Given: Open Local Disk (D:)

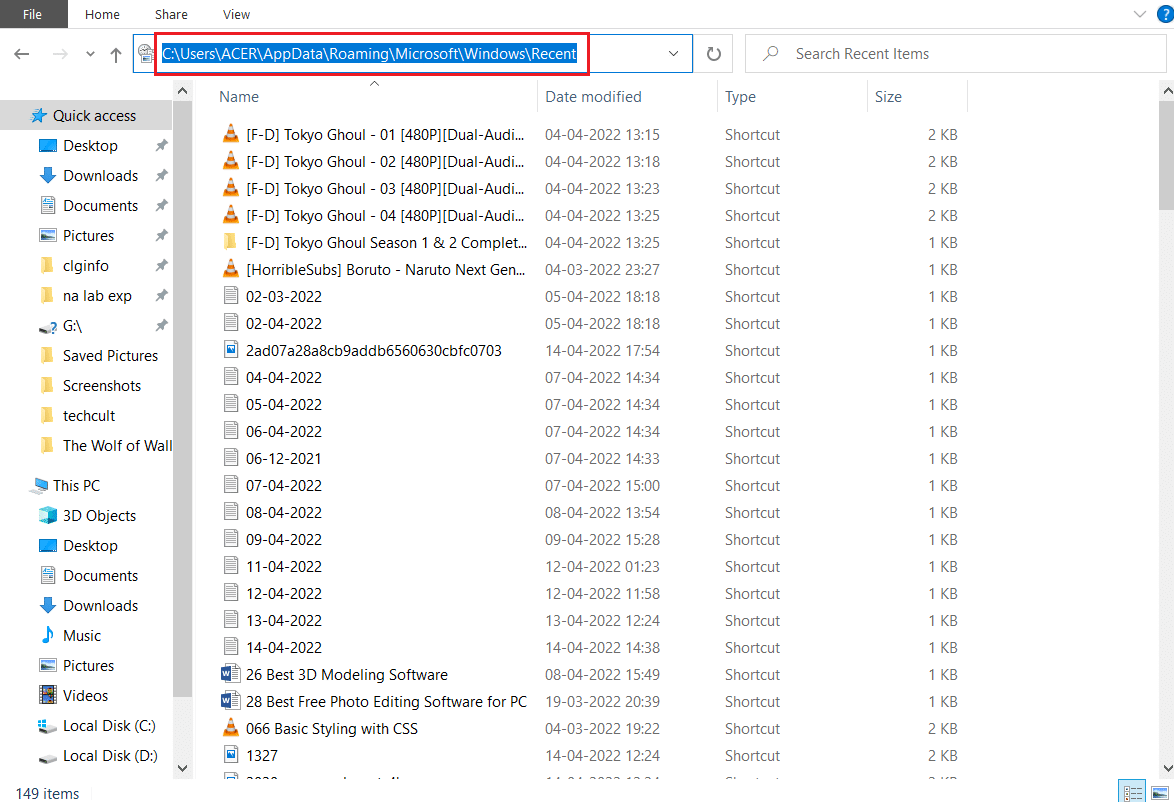Looking at the screenshot, I should [110, 756].
